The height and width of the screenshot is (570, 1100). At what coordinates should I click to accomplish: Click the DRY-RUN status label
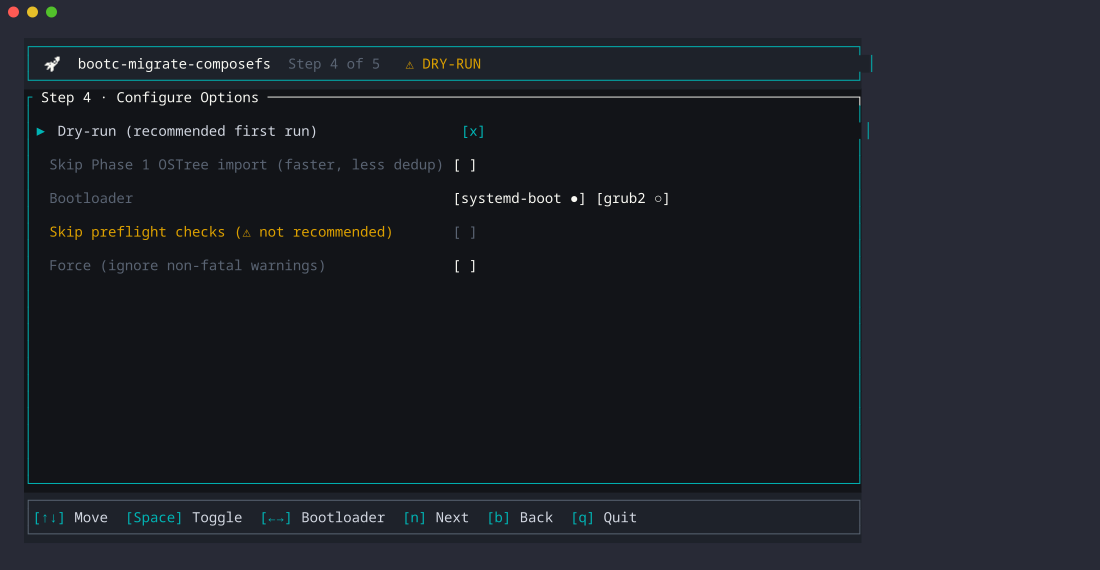click(x=451, y=64)
